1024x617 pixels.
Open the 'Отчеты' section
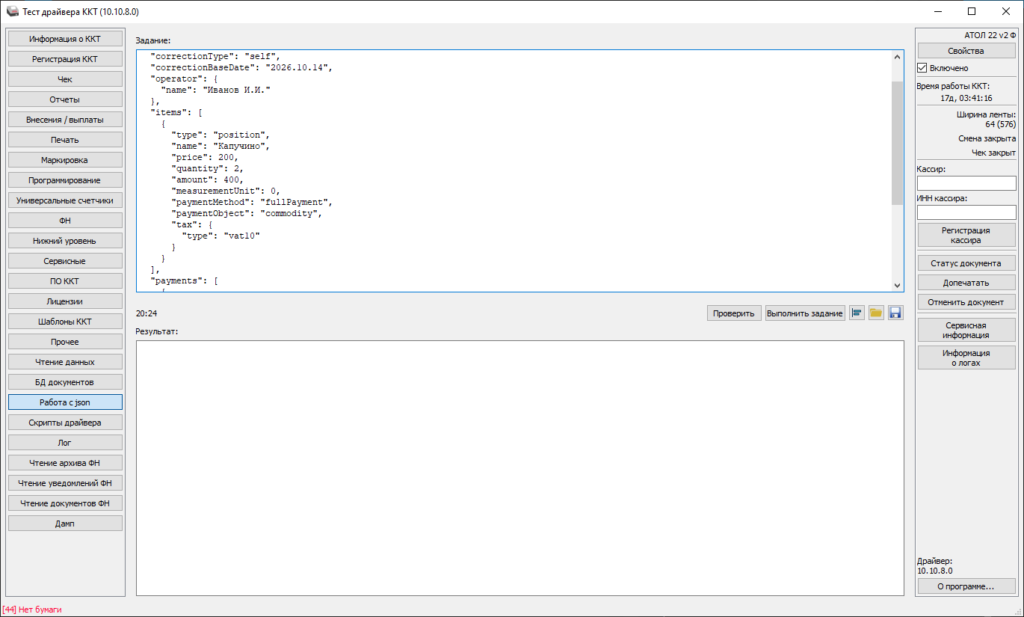point(65,100)
